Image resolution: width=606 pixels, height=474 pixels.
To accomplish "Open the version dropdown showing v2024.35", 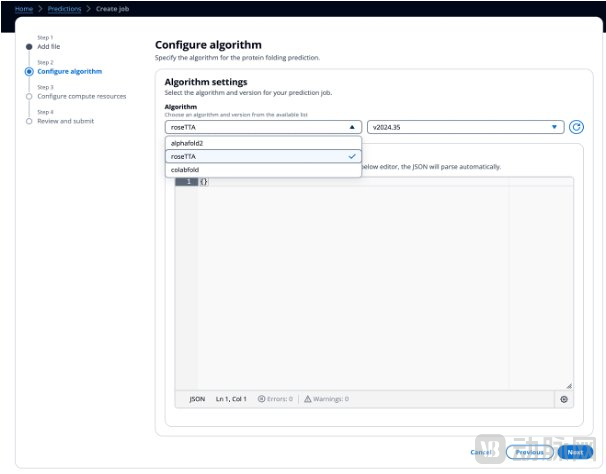I will [x=465, y=127].
